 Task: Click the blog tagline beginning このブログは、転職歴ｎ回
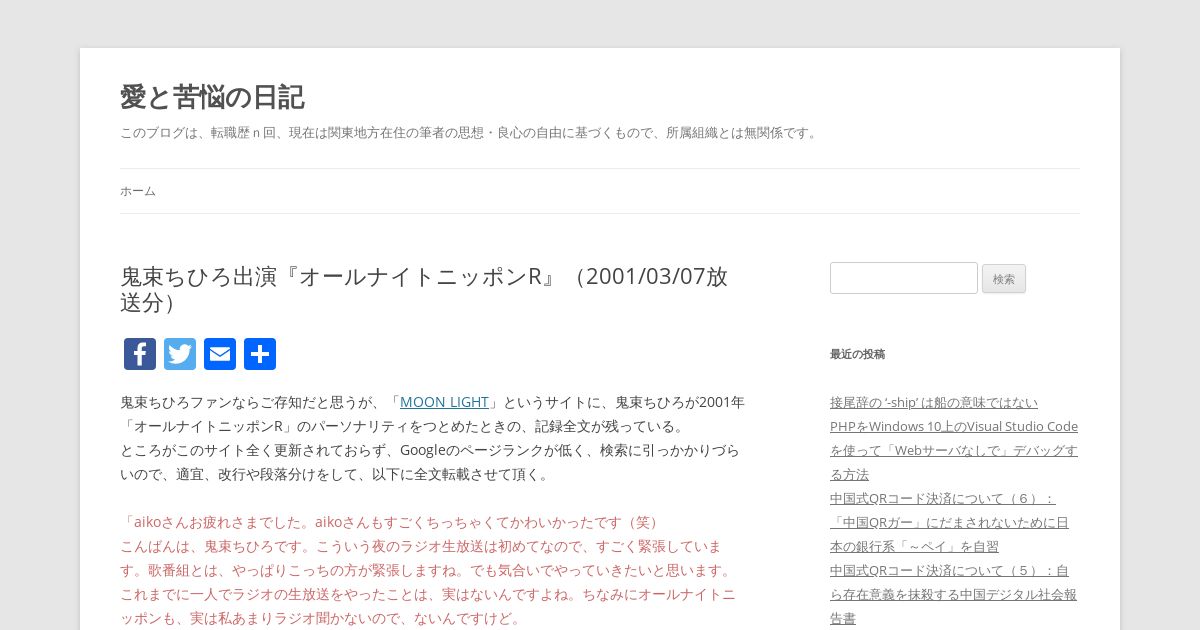(x=470, y=132)
